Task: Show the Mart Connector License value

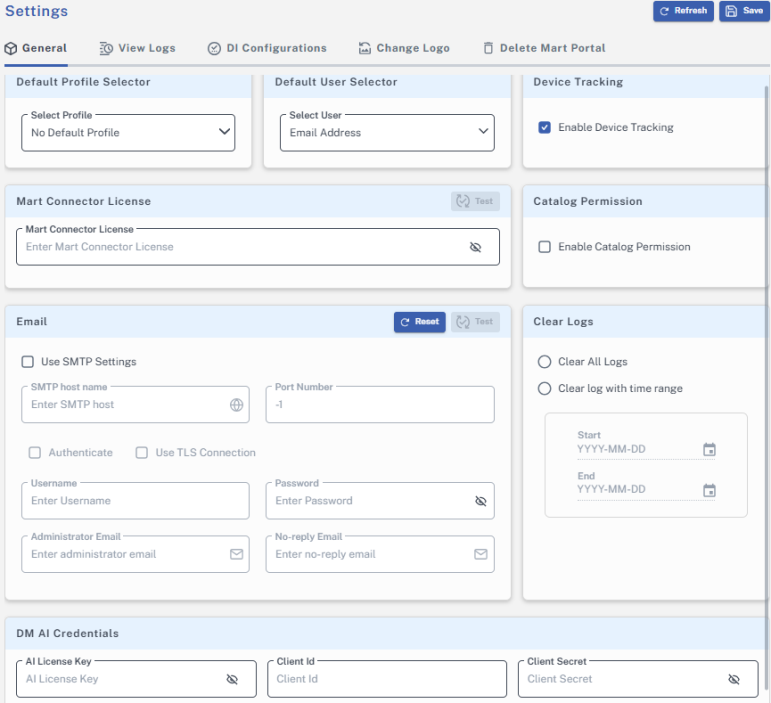Action: point(475,247)
